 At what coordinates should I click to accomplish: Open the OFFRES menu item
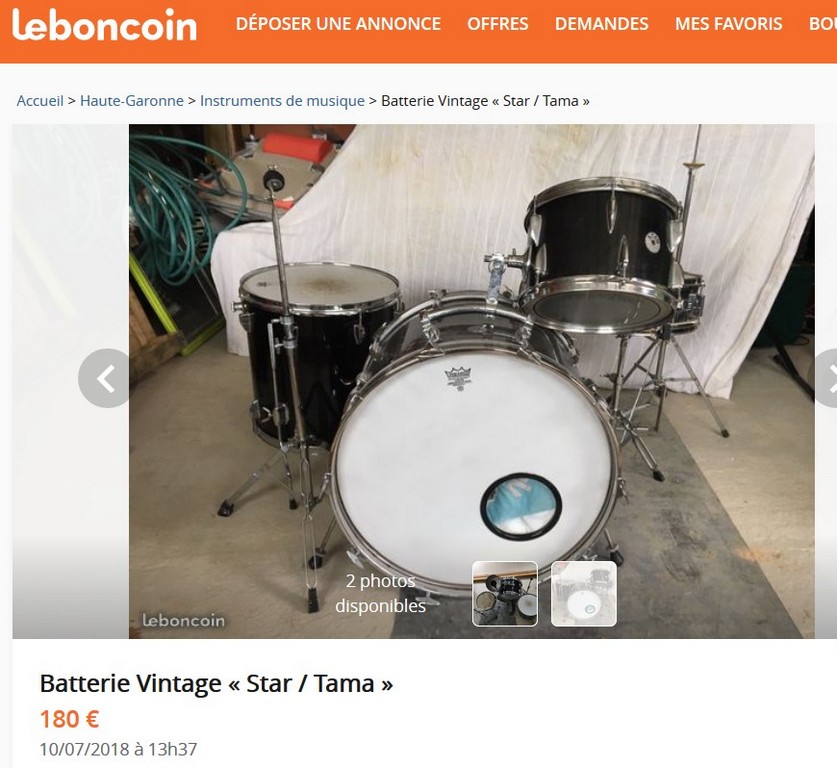tap(498, 24)
